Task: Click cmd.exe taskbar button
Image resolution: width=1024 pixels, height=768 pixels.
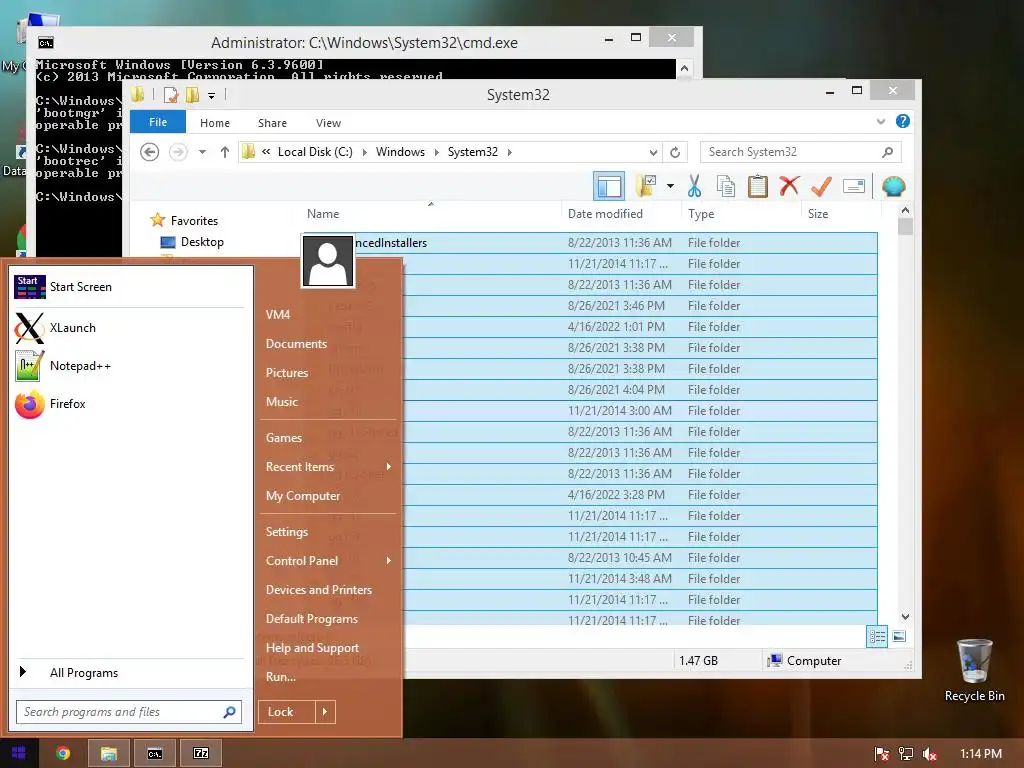Action: coord(154,754)
